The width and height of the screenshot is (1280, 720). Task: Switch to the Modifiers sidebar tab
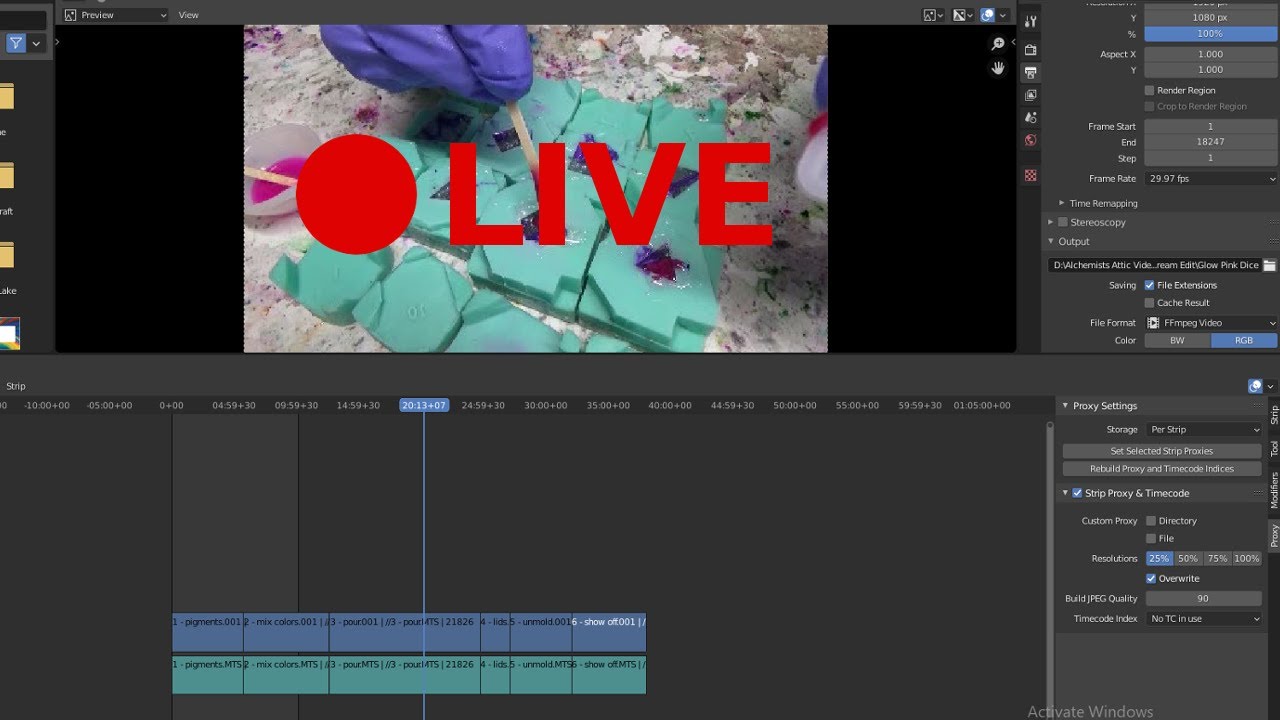click(x=1274, y=491)
